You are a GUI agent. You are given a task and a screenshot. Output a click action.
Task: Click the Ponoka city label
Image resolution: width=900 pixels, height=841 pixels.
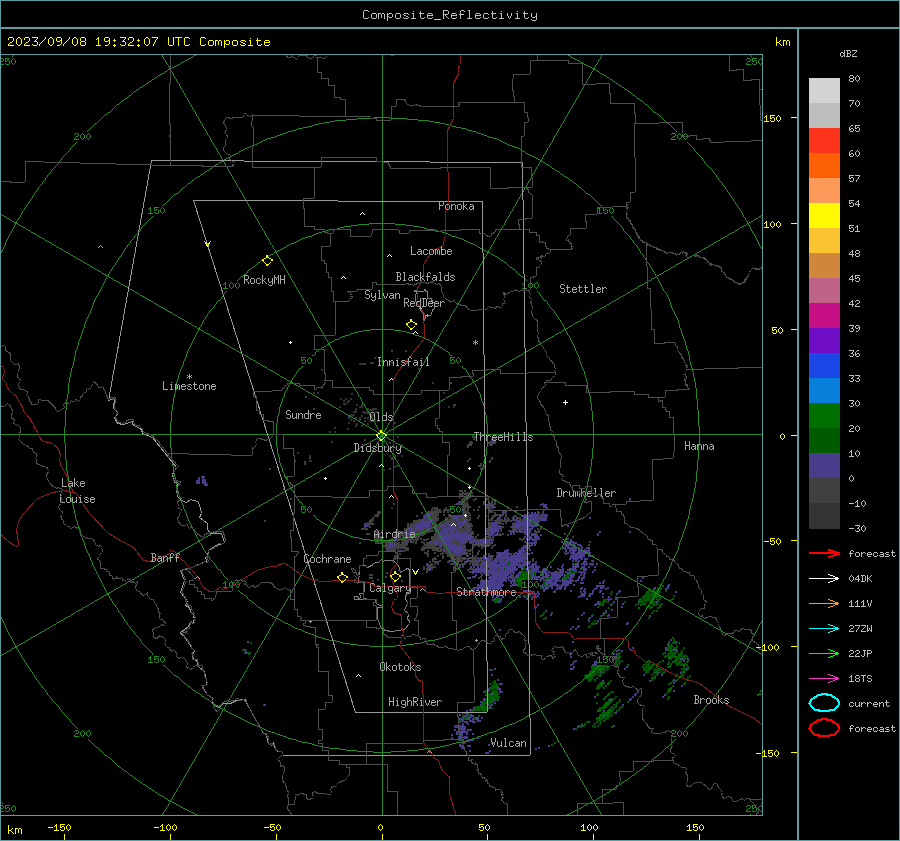pyautogui.click(x=456, y=206)
